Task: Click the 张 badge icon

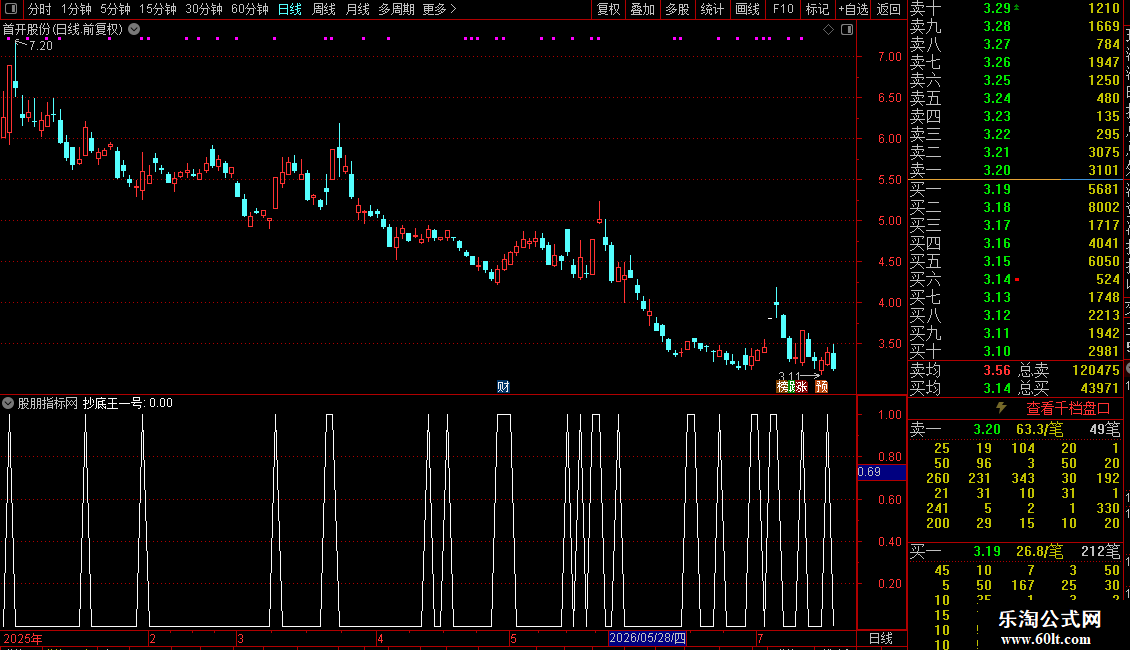Action: pos(801,387)
